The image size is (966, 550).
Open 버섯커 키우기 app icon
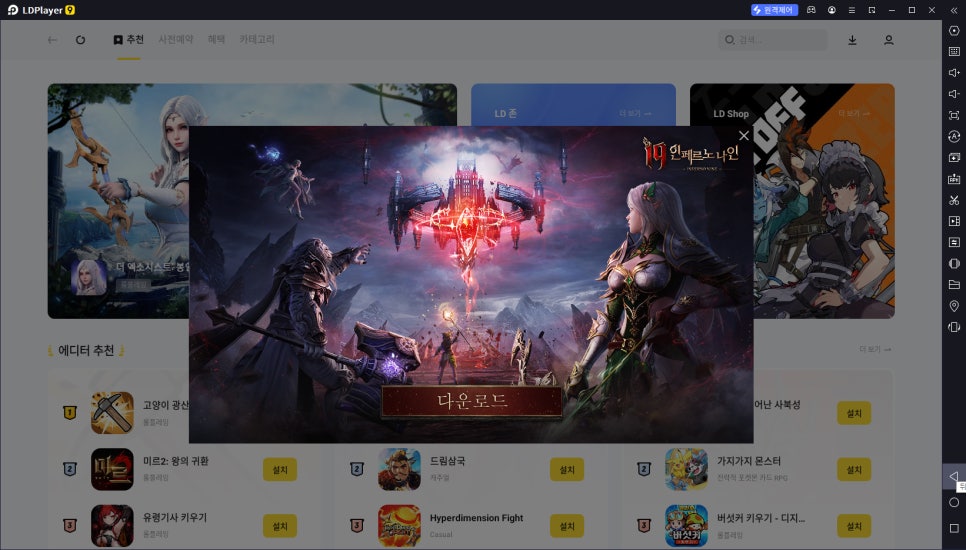[x=686, y=526]
